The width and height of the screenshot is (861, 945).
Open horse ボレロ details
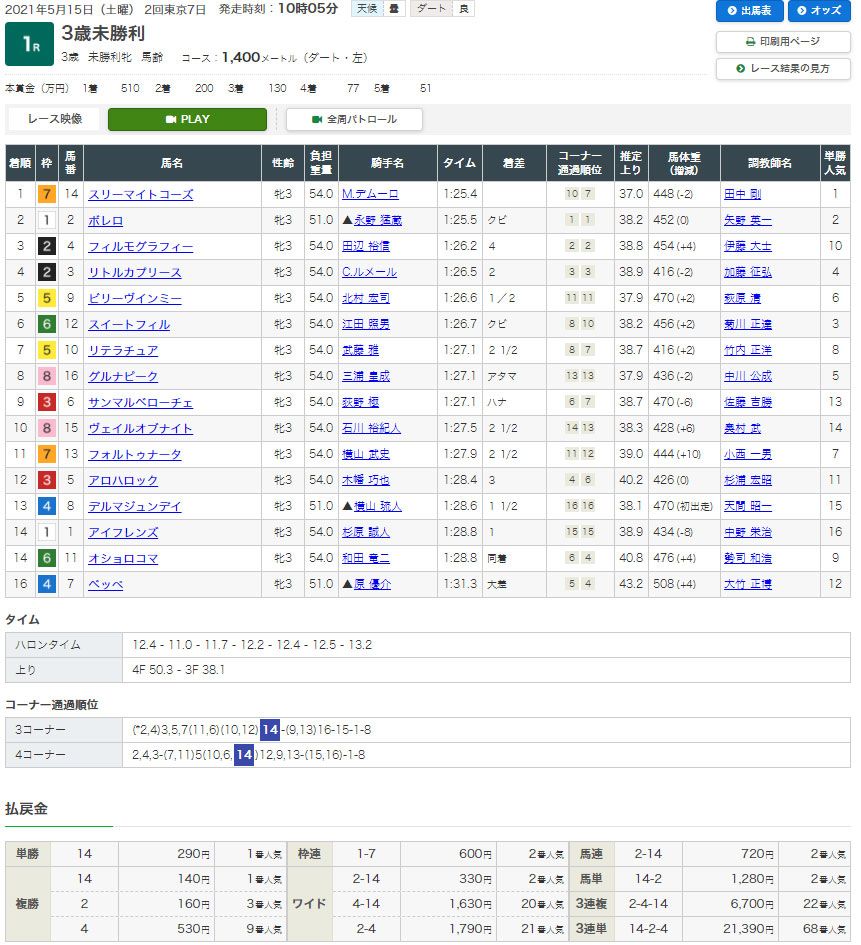coord(105,221)
